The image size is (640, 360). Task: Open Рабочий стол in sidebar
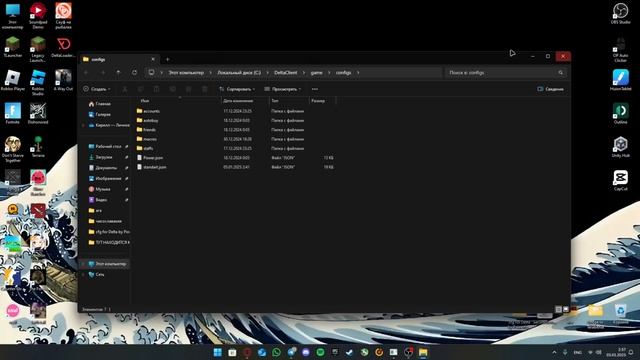tap(105, 147)
